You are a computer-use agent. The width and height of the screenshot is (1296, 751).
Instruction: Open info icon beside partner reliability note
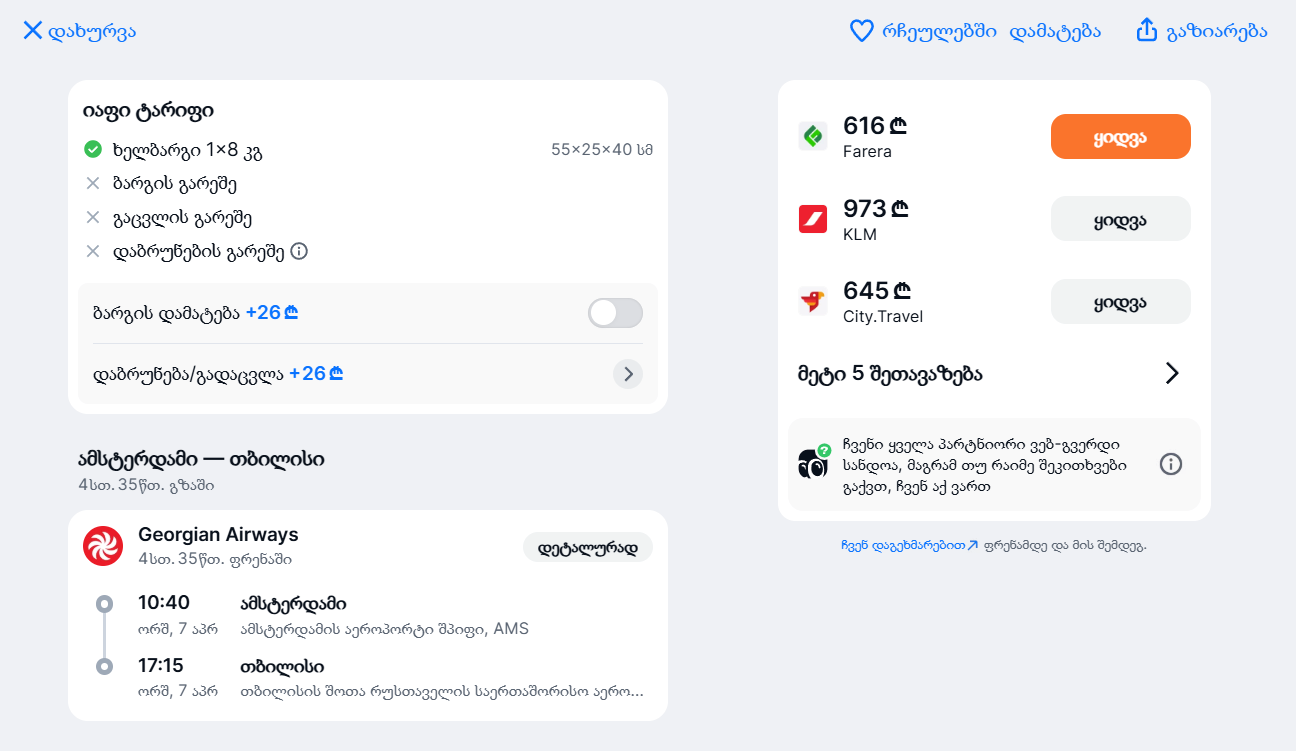pos(1171,464)
